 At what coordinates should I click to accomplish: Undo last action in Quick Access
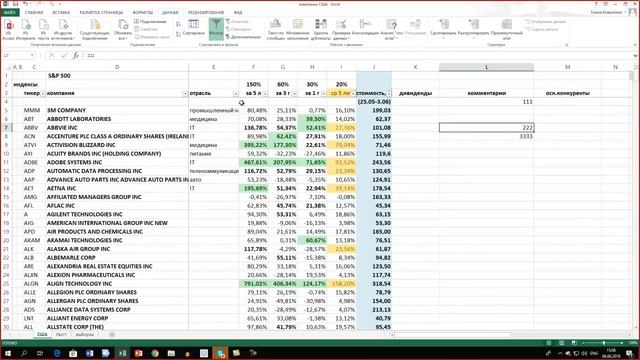point(26,4)
